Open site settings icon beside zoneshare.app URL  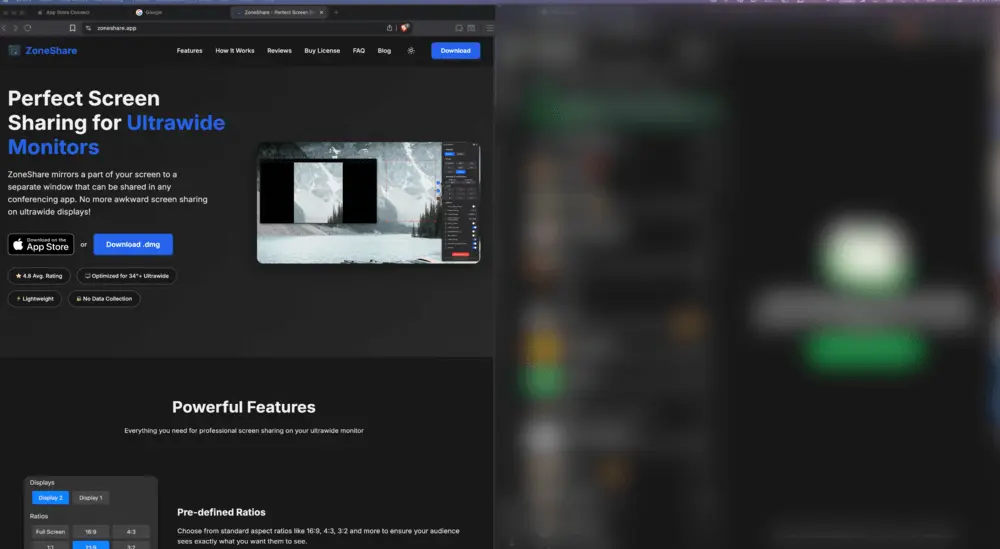[88, 28]
